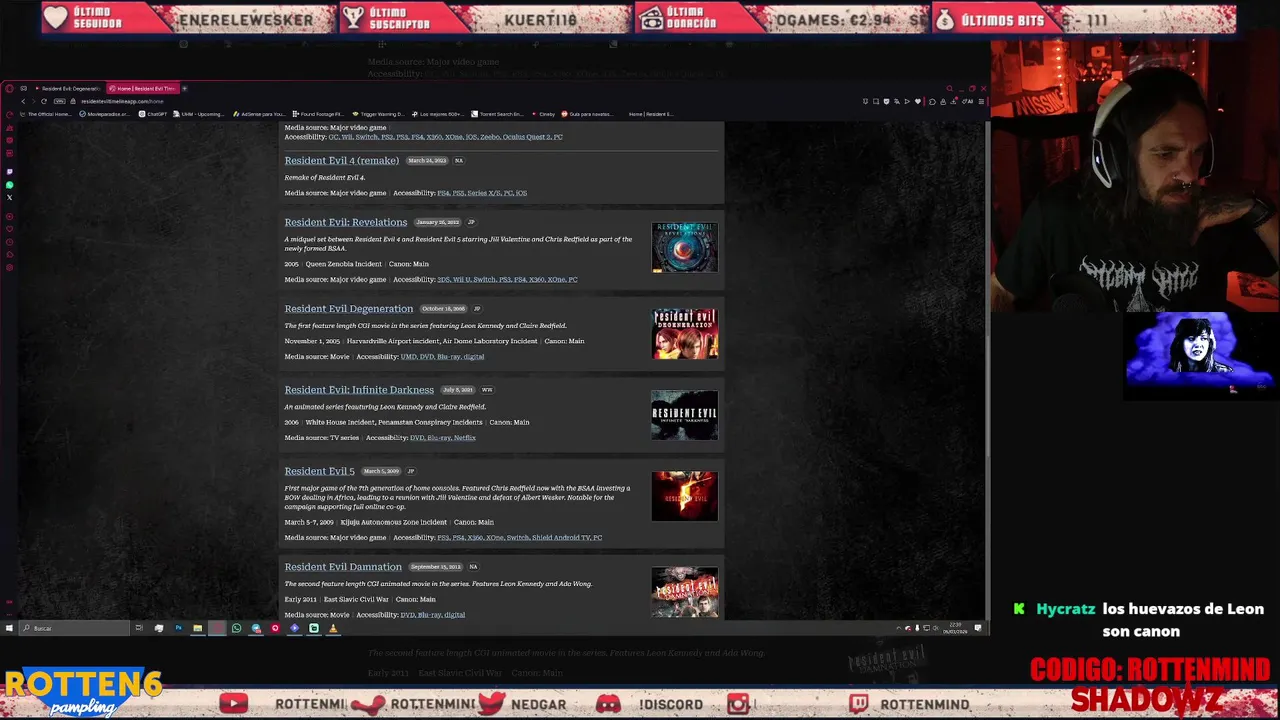1280x720 pixels.
Task: Open the AdSense para YouTube bookmark
Action: (x=259, y=114)
